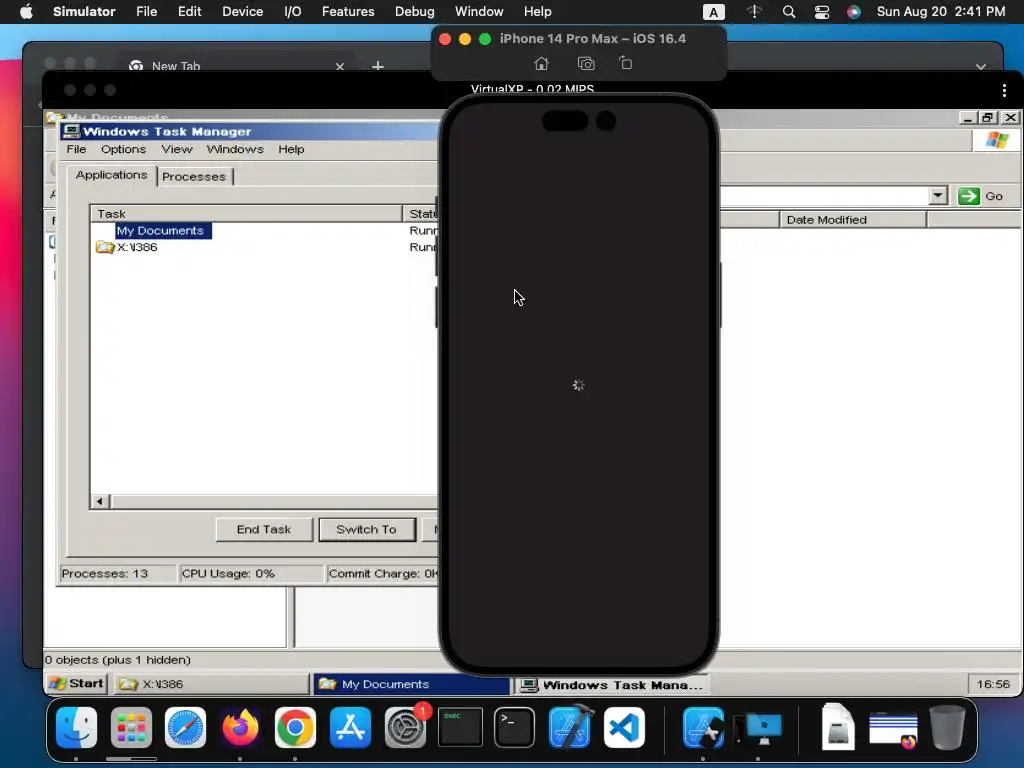Open the Explorer address bar dropdown
The image size is (1024, 768).
(x=938, y=195)
